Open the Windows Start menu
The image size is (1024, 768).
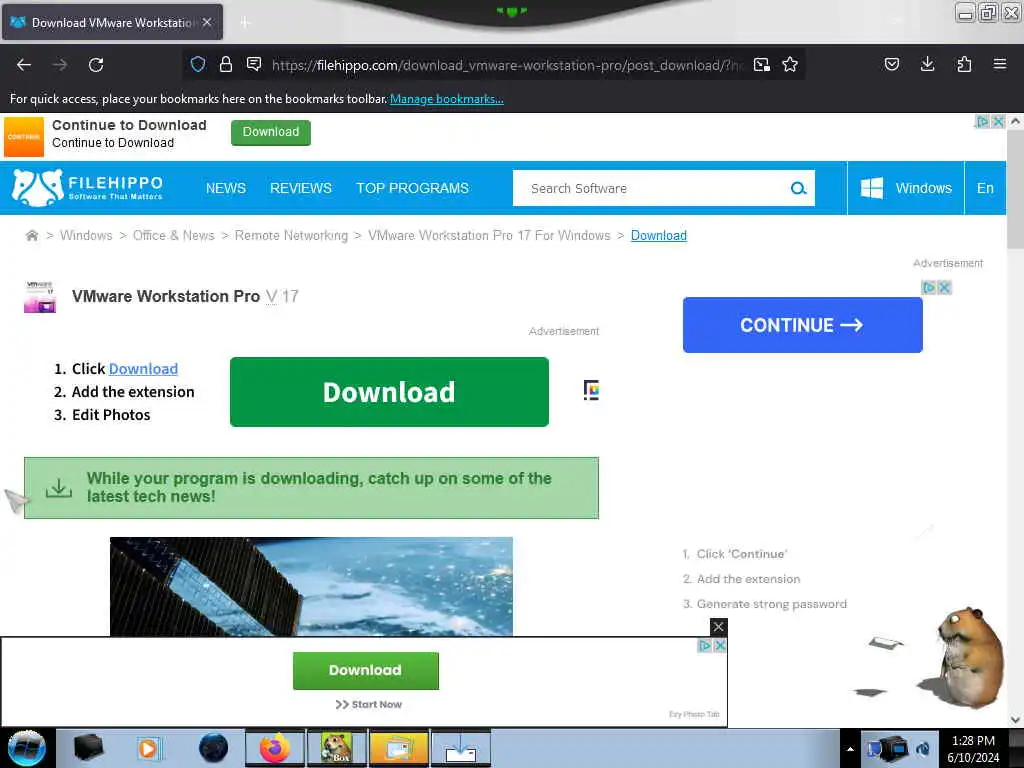pos(27,748)
